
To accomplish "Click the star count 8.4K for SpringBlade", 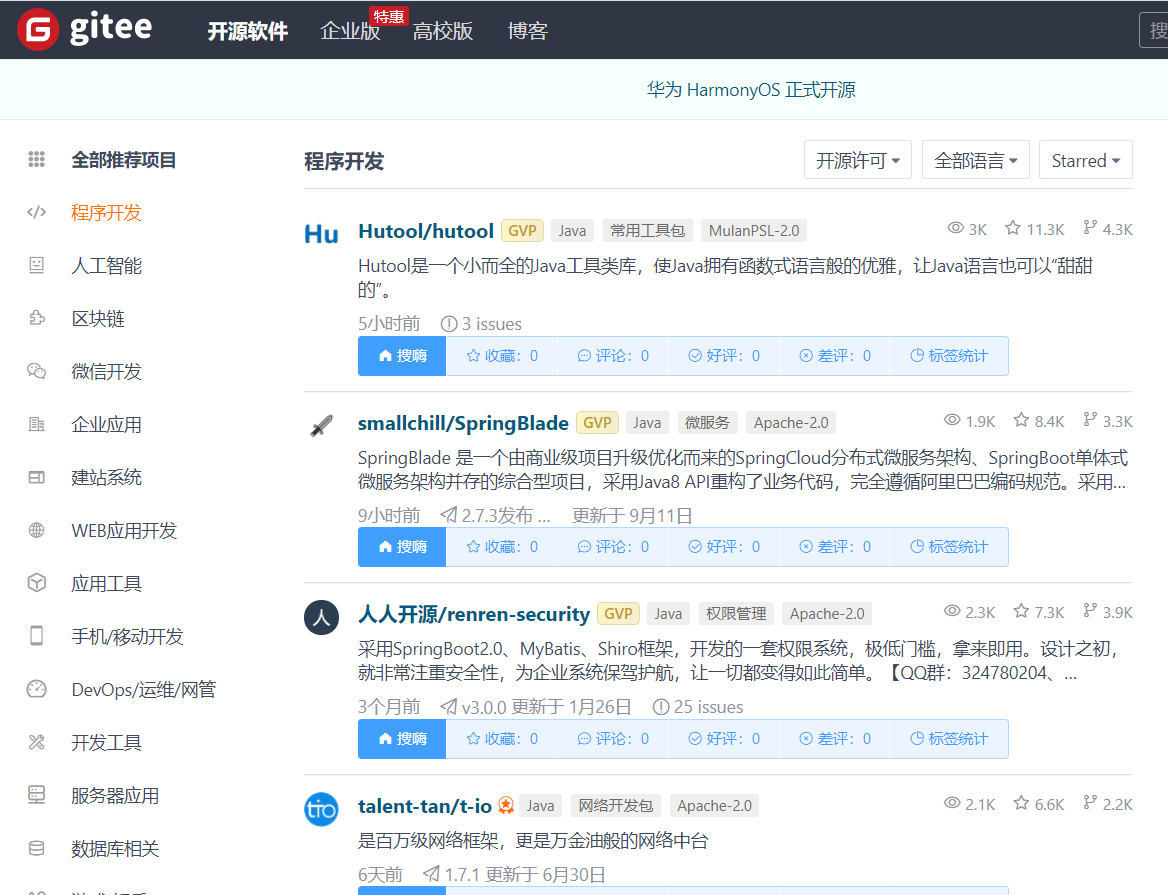I will [1039, 421].
